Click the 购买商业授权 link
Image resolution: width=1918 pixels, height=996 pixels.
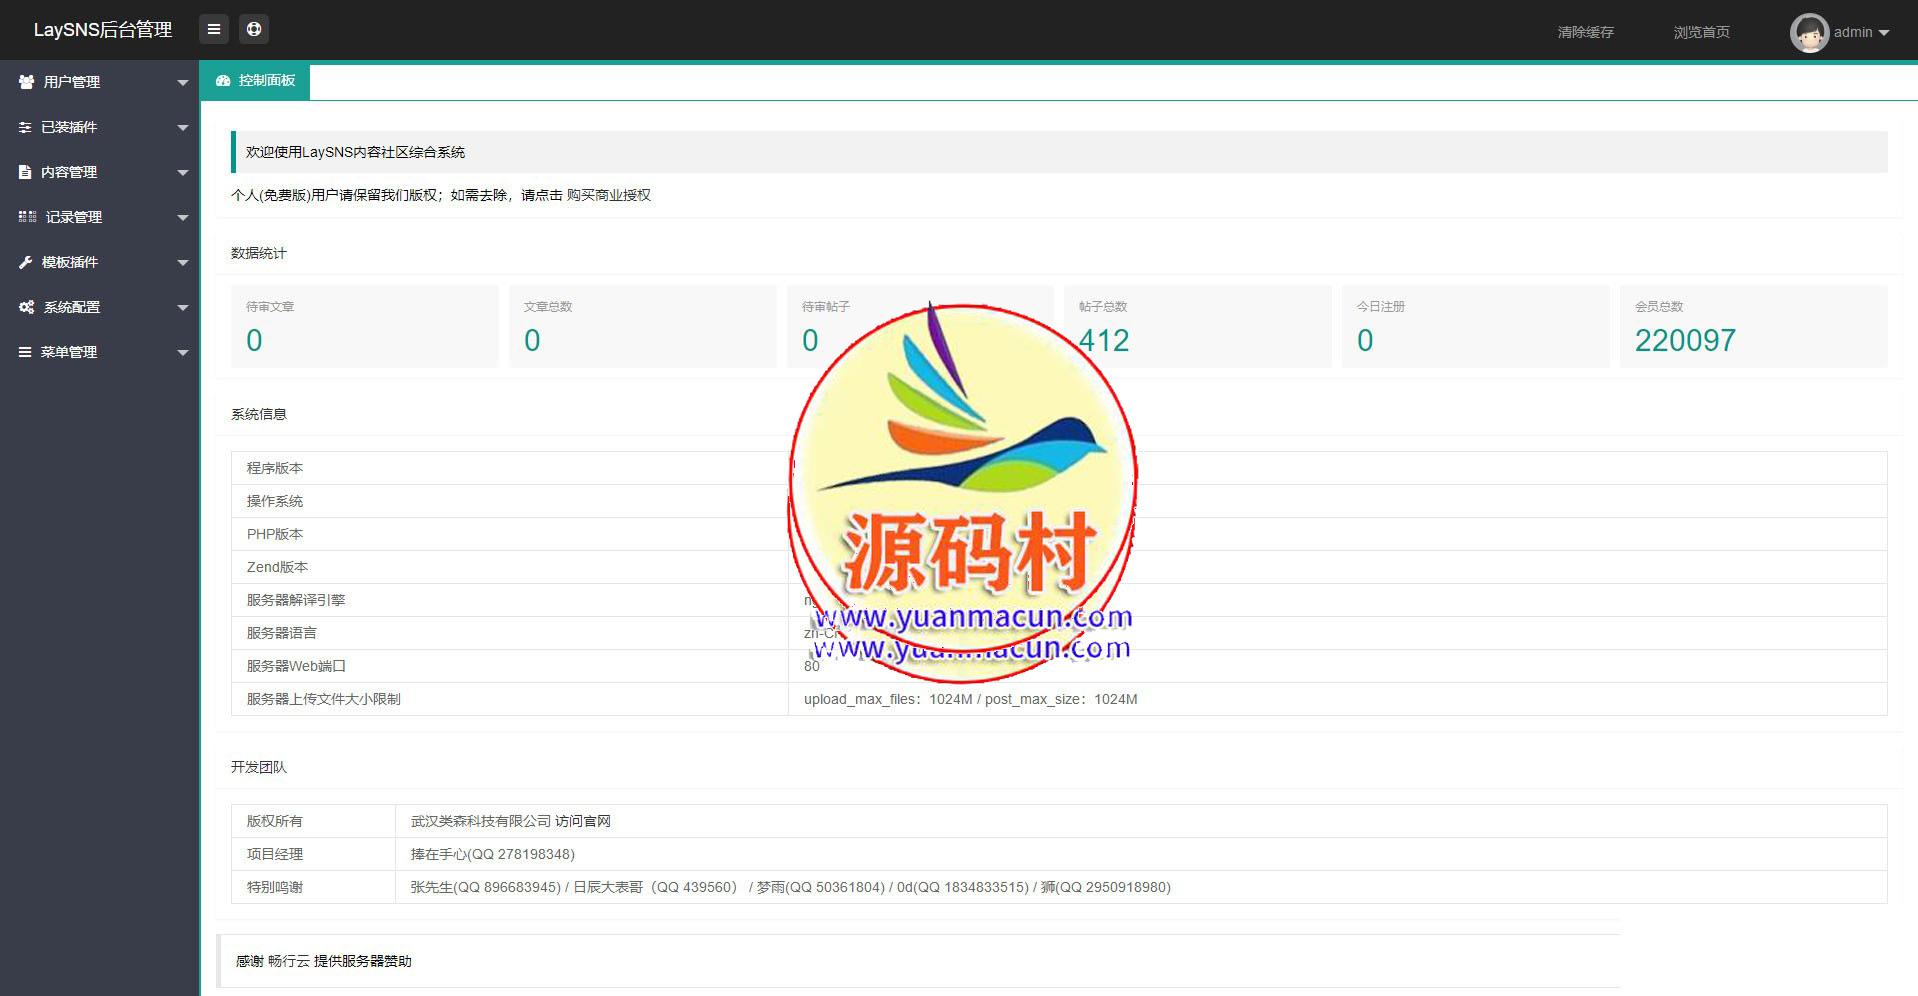609,195
